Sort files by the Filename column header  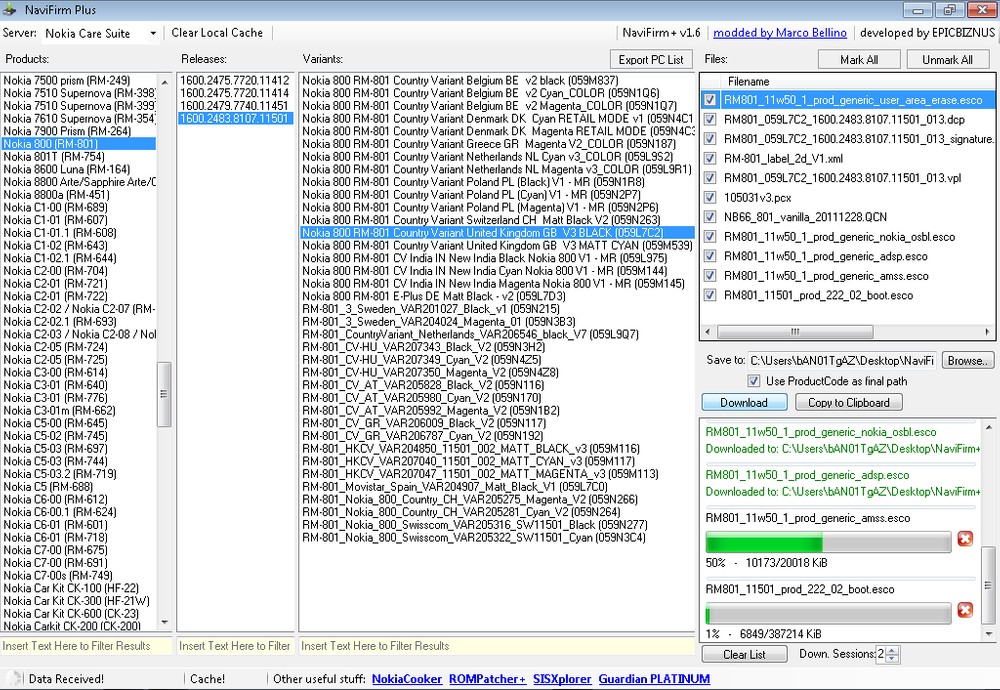[x=748, y=82]
